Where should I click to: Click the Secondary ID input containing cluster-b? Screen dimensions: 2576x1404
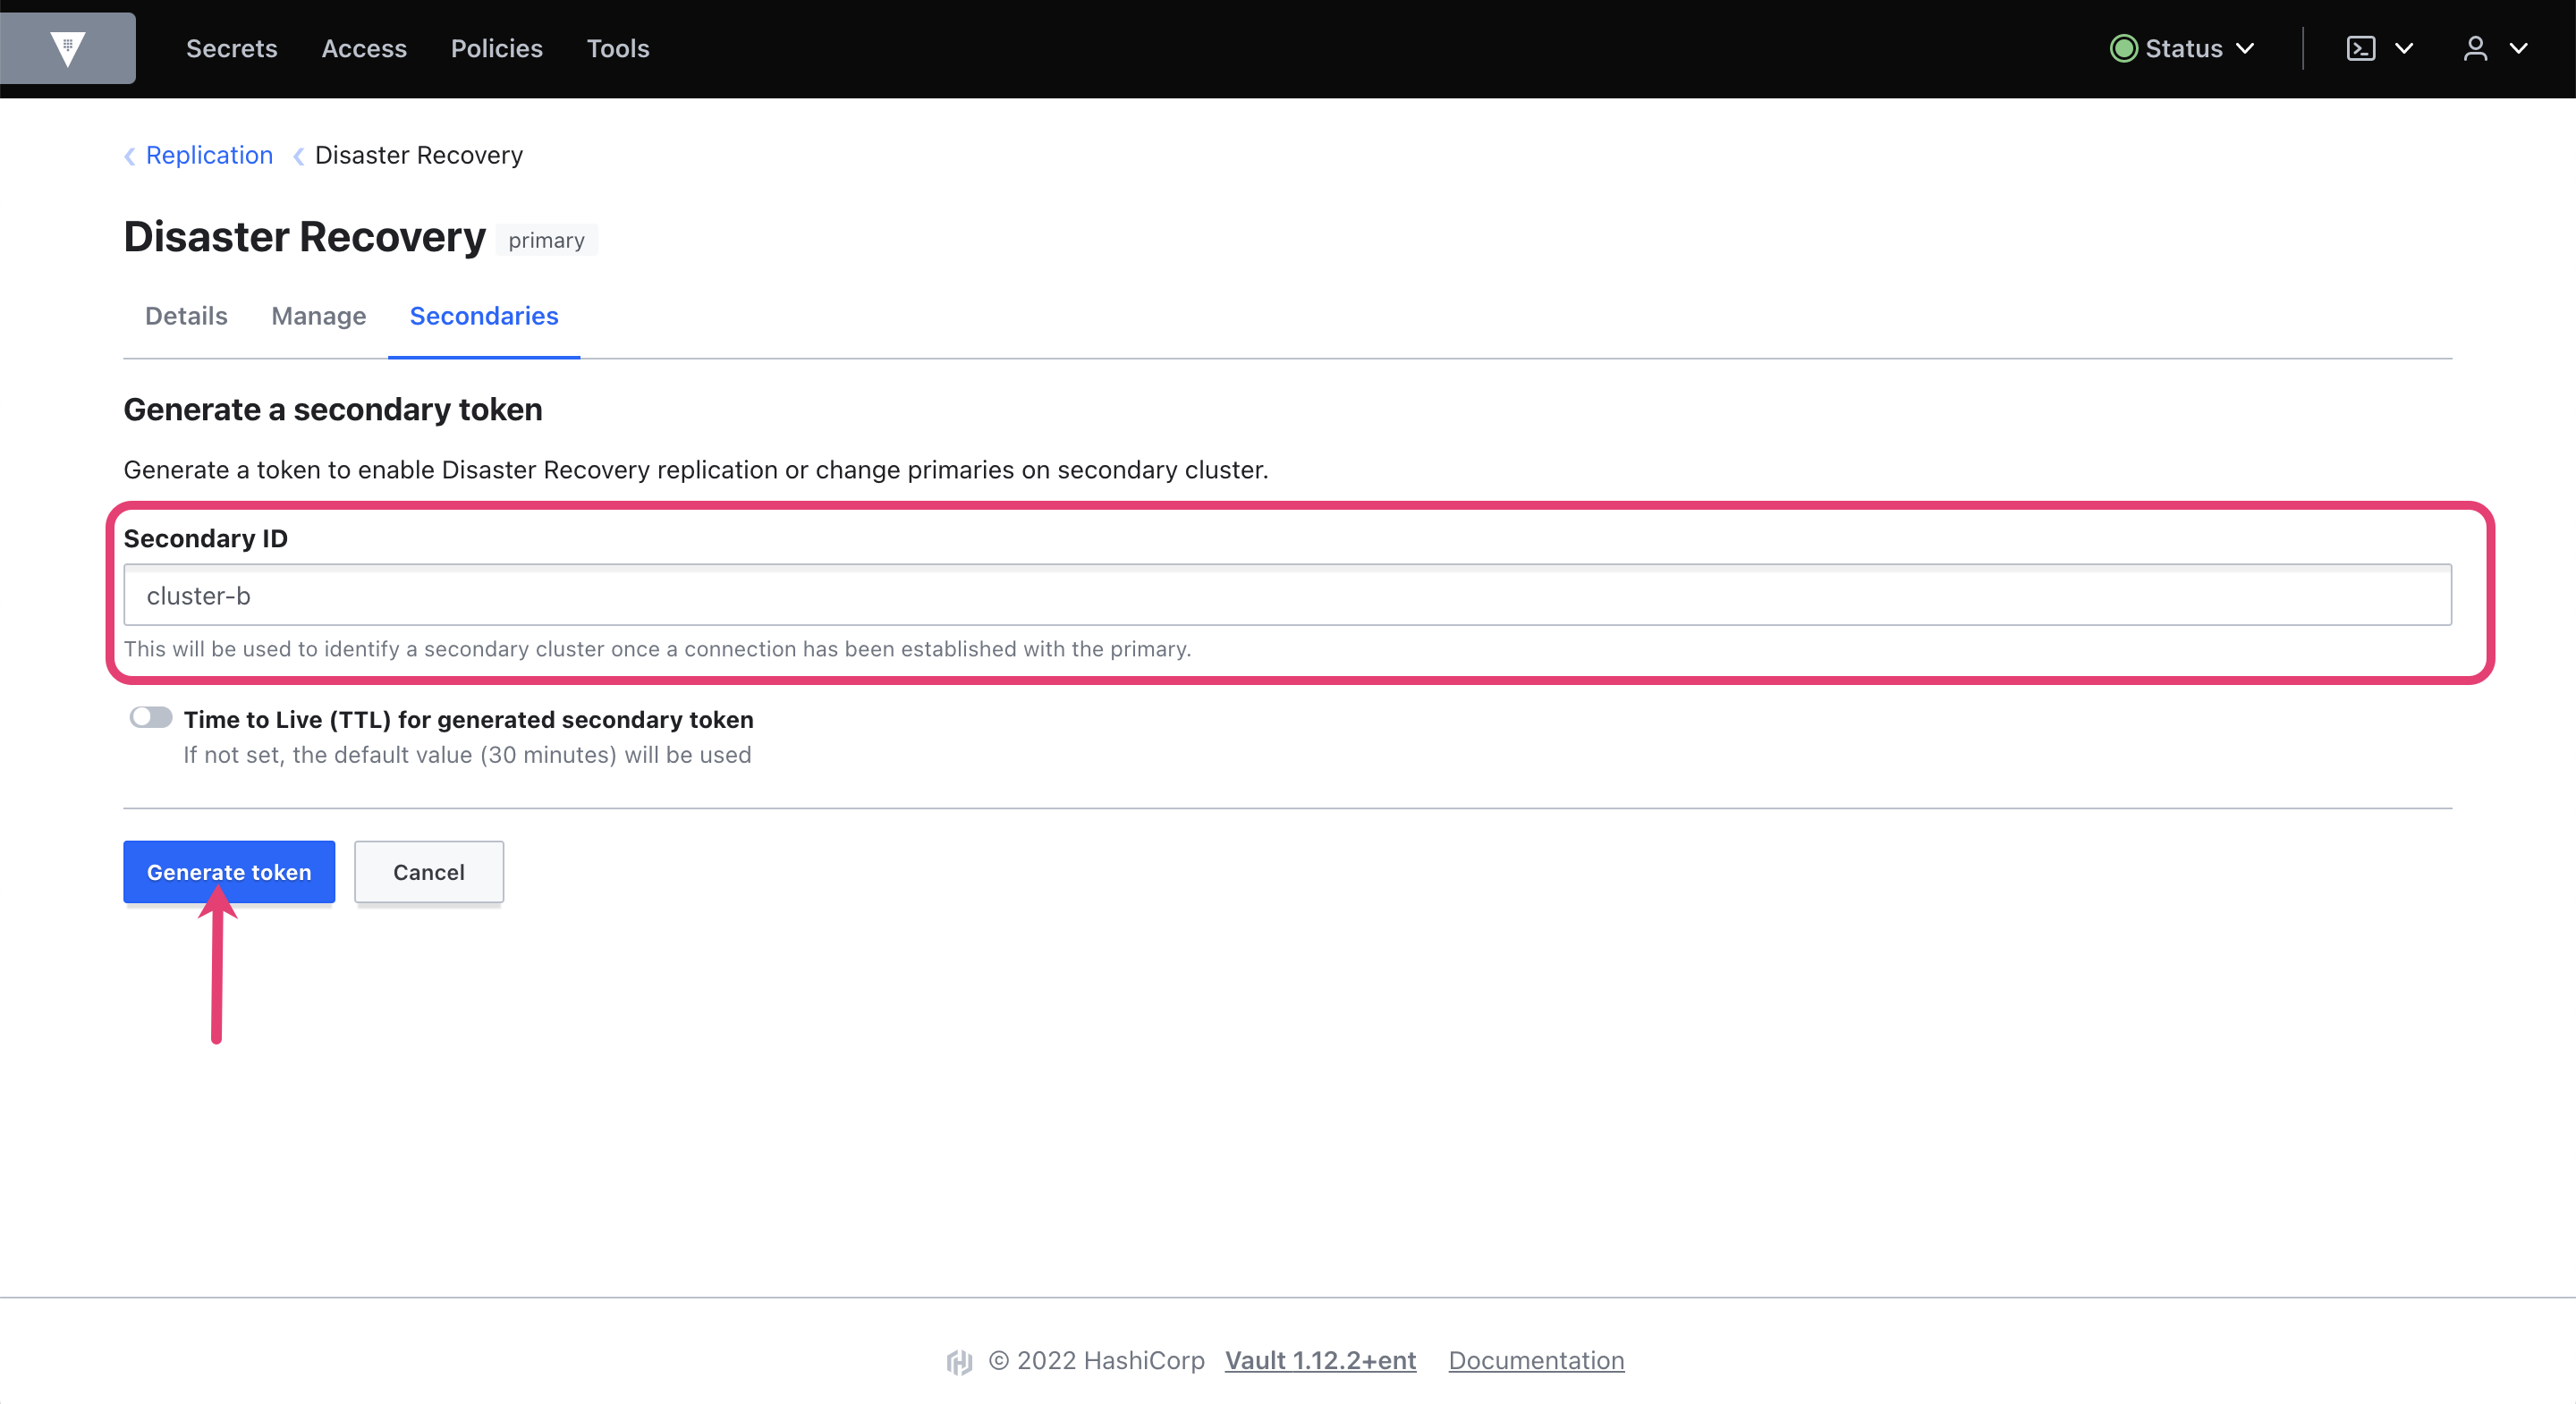pyautogui.click(x=1287, y=595)
